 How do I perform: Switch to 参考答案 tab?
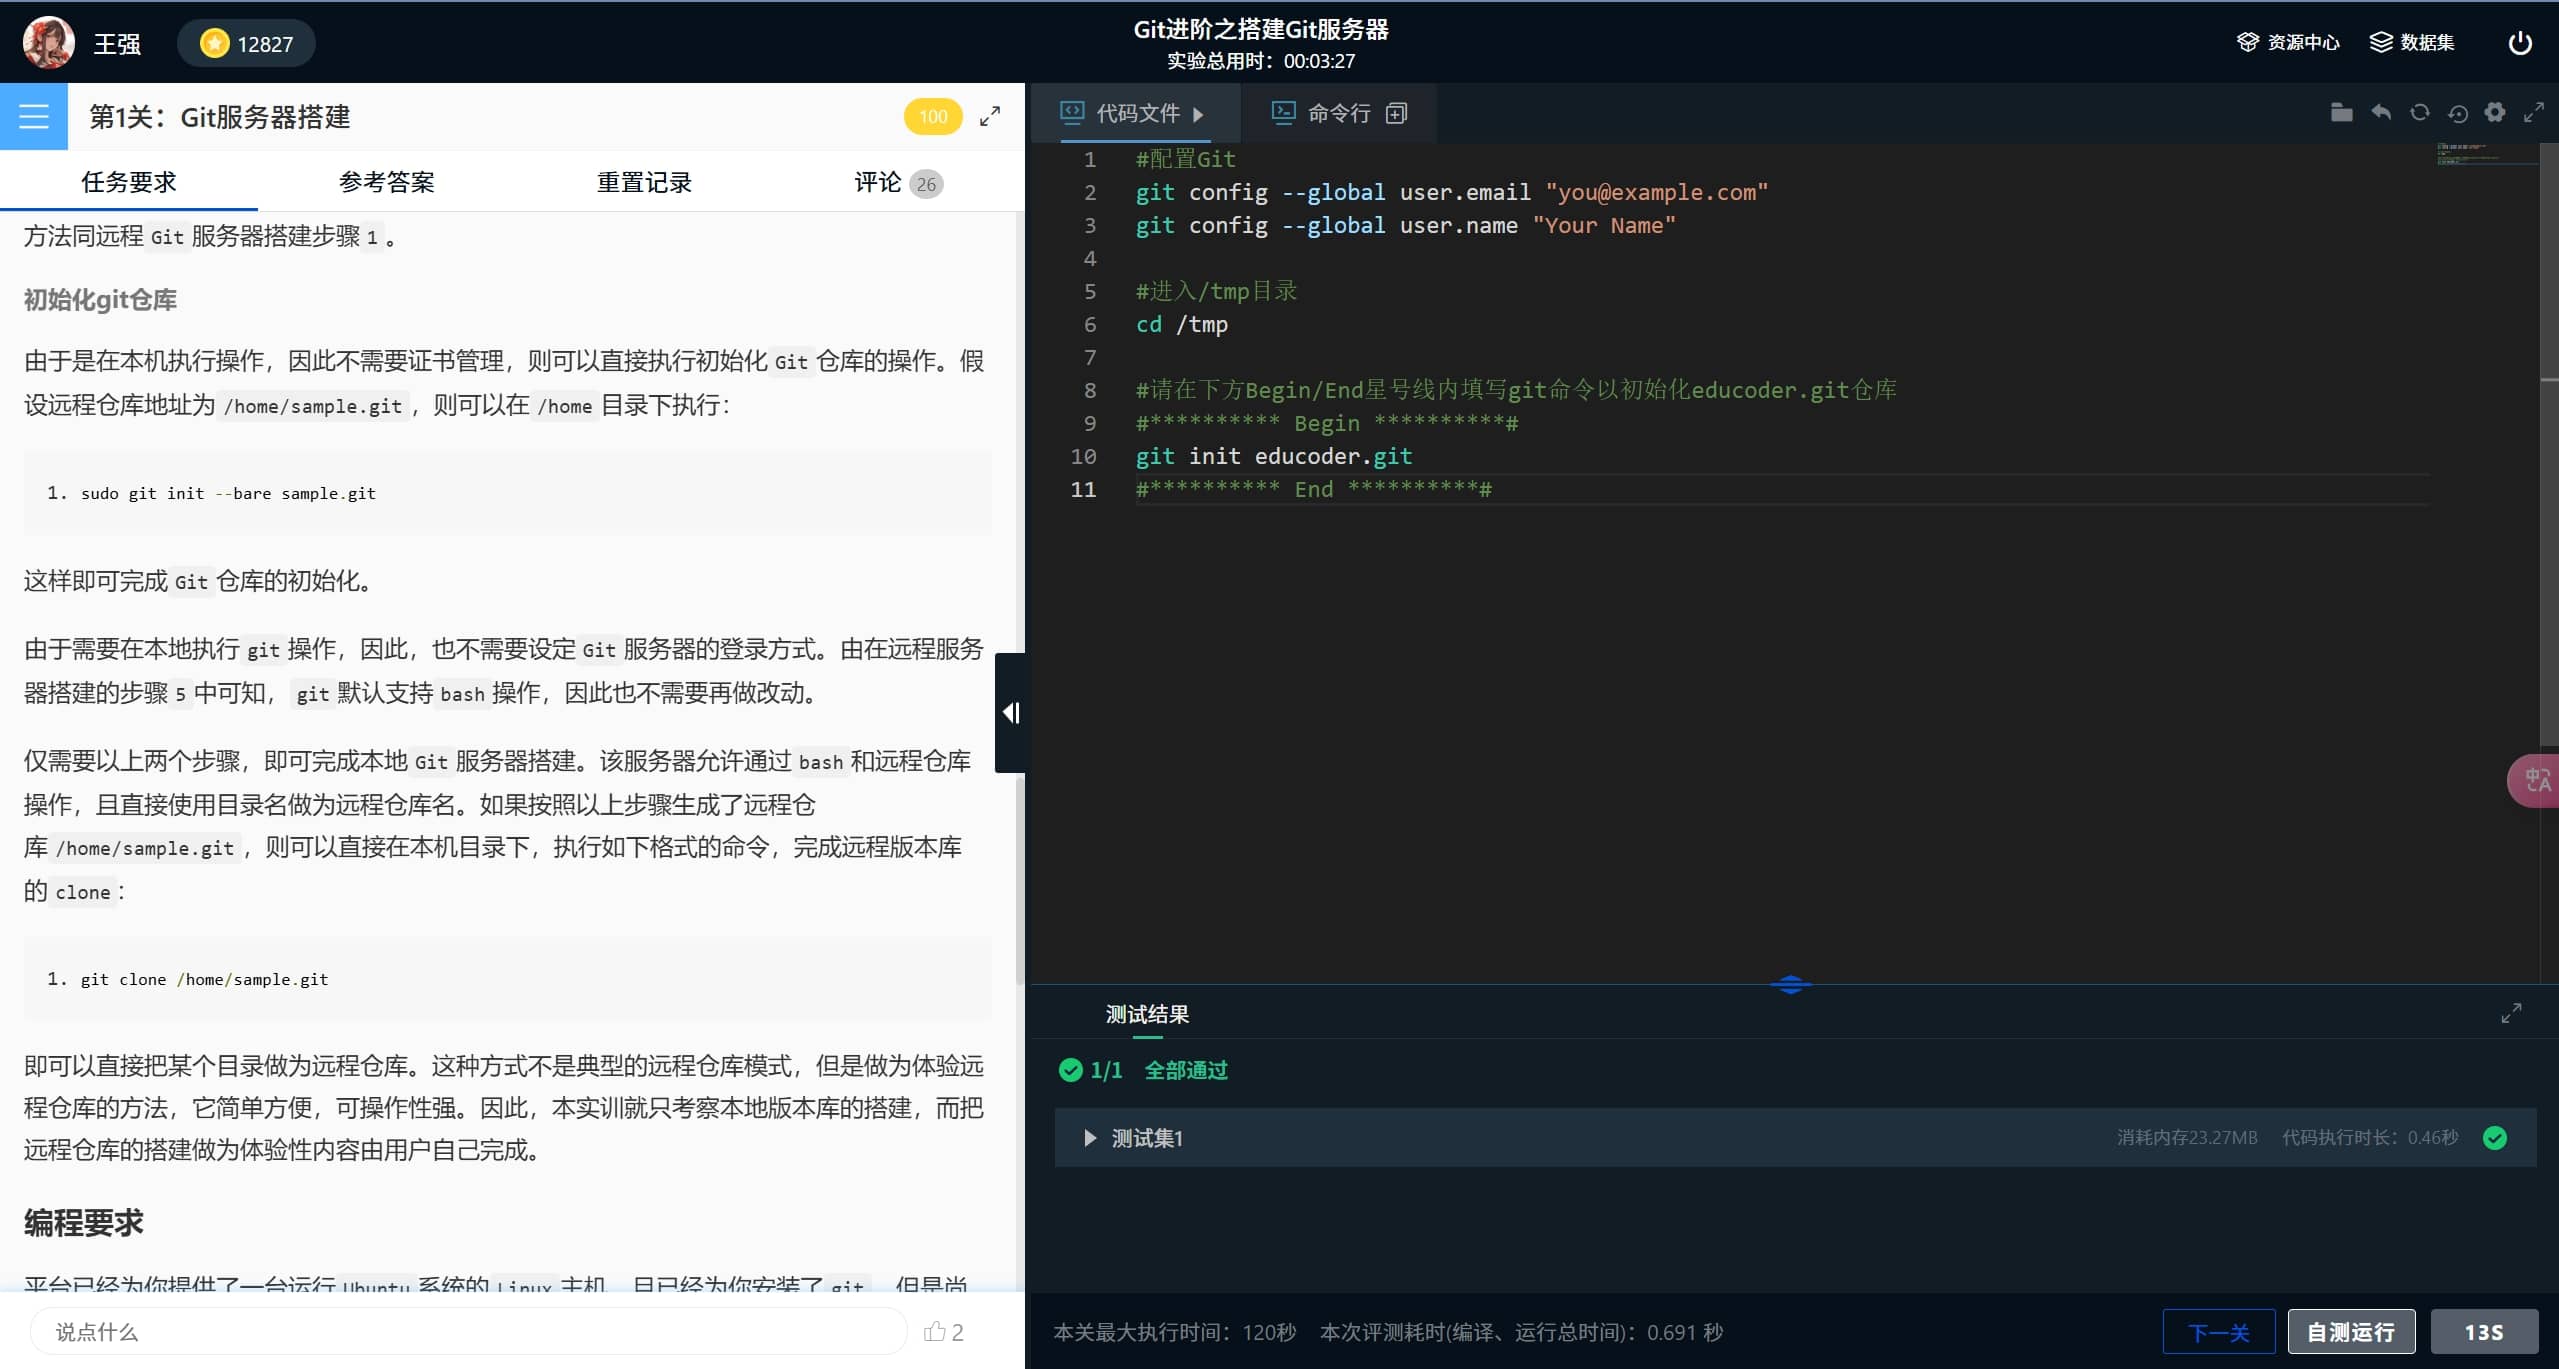pos(386,182)
